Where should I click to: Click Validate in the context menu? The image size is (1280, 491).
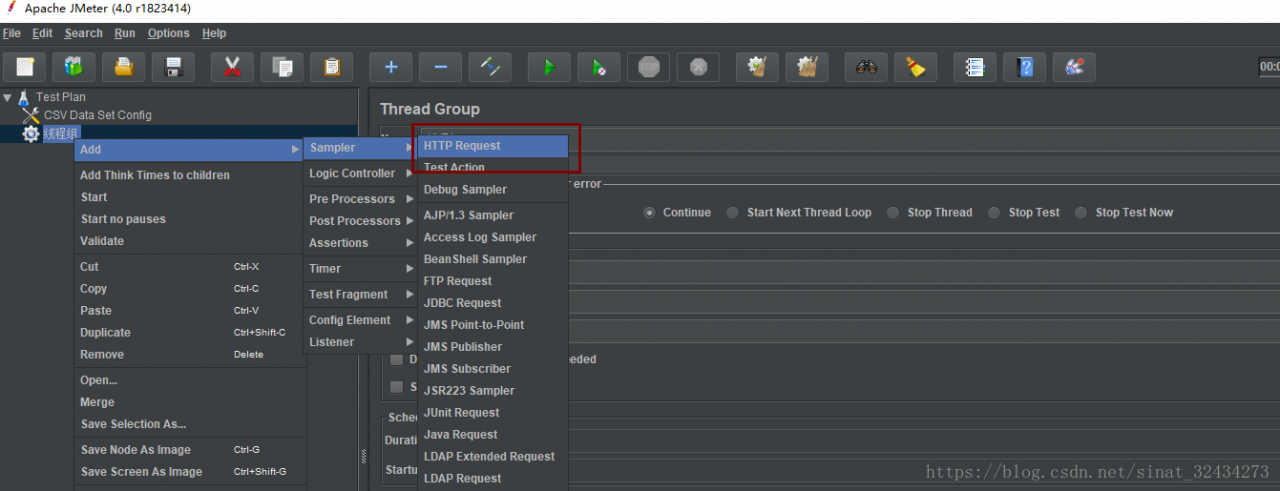[190, 241]
